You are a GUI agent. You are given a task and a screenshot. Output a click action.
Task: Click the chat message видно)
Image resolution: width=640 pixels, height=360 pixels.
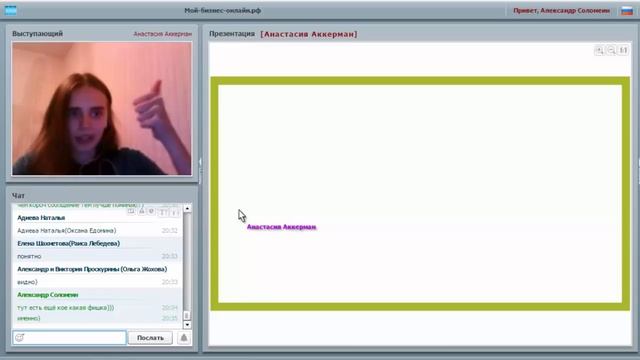[x=27, y=282]
